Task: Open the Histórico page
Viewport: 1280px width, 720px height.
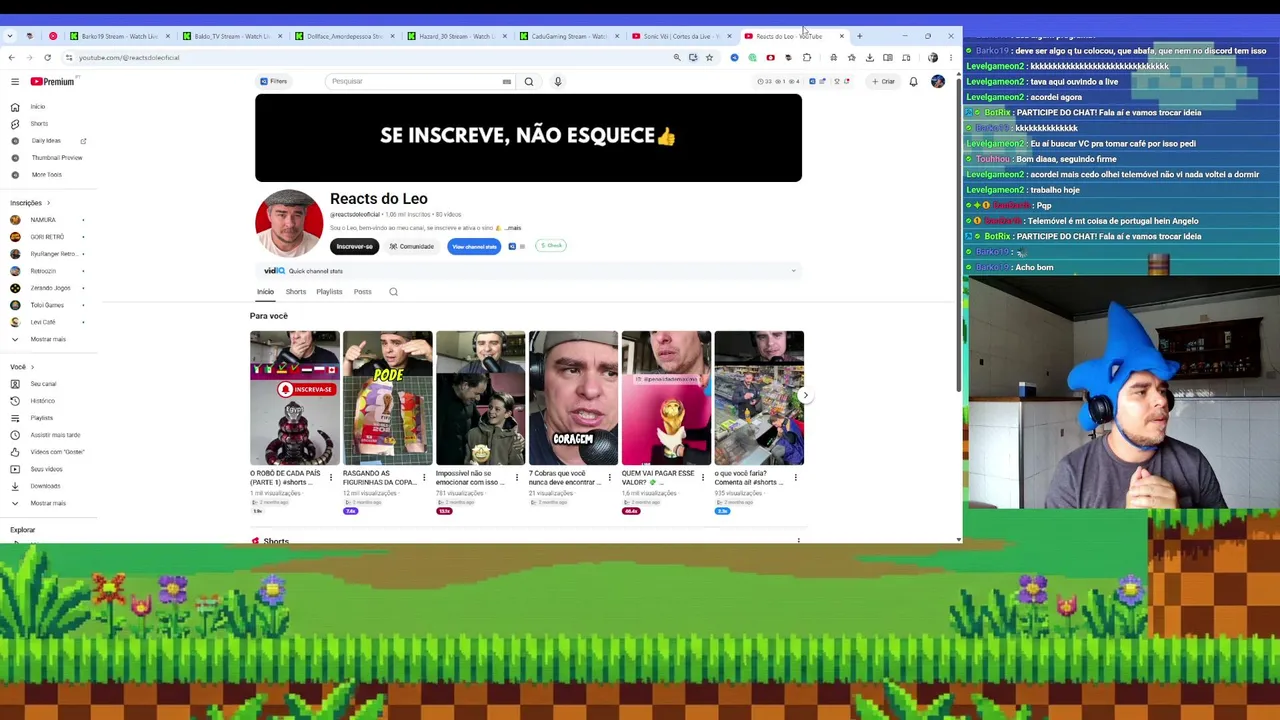Action: 42,401
